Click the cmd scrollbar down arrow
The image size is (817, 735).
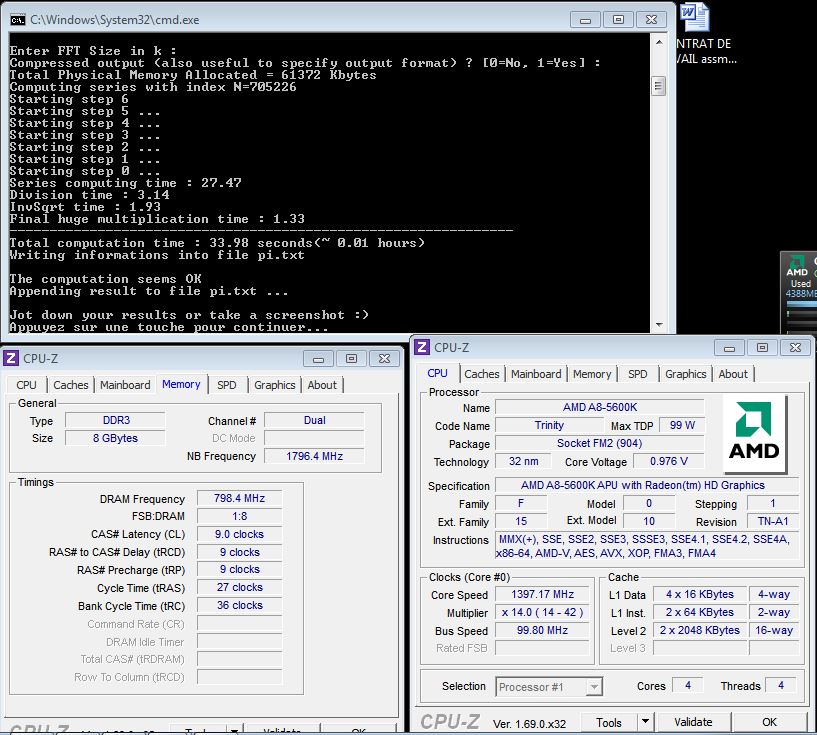(x=659, y=325)
